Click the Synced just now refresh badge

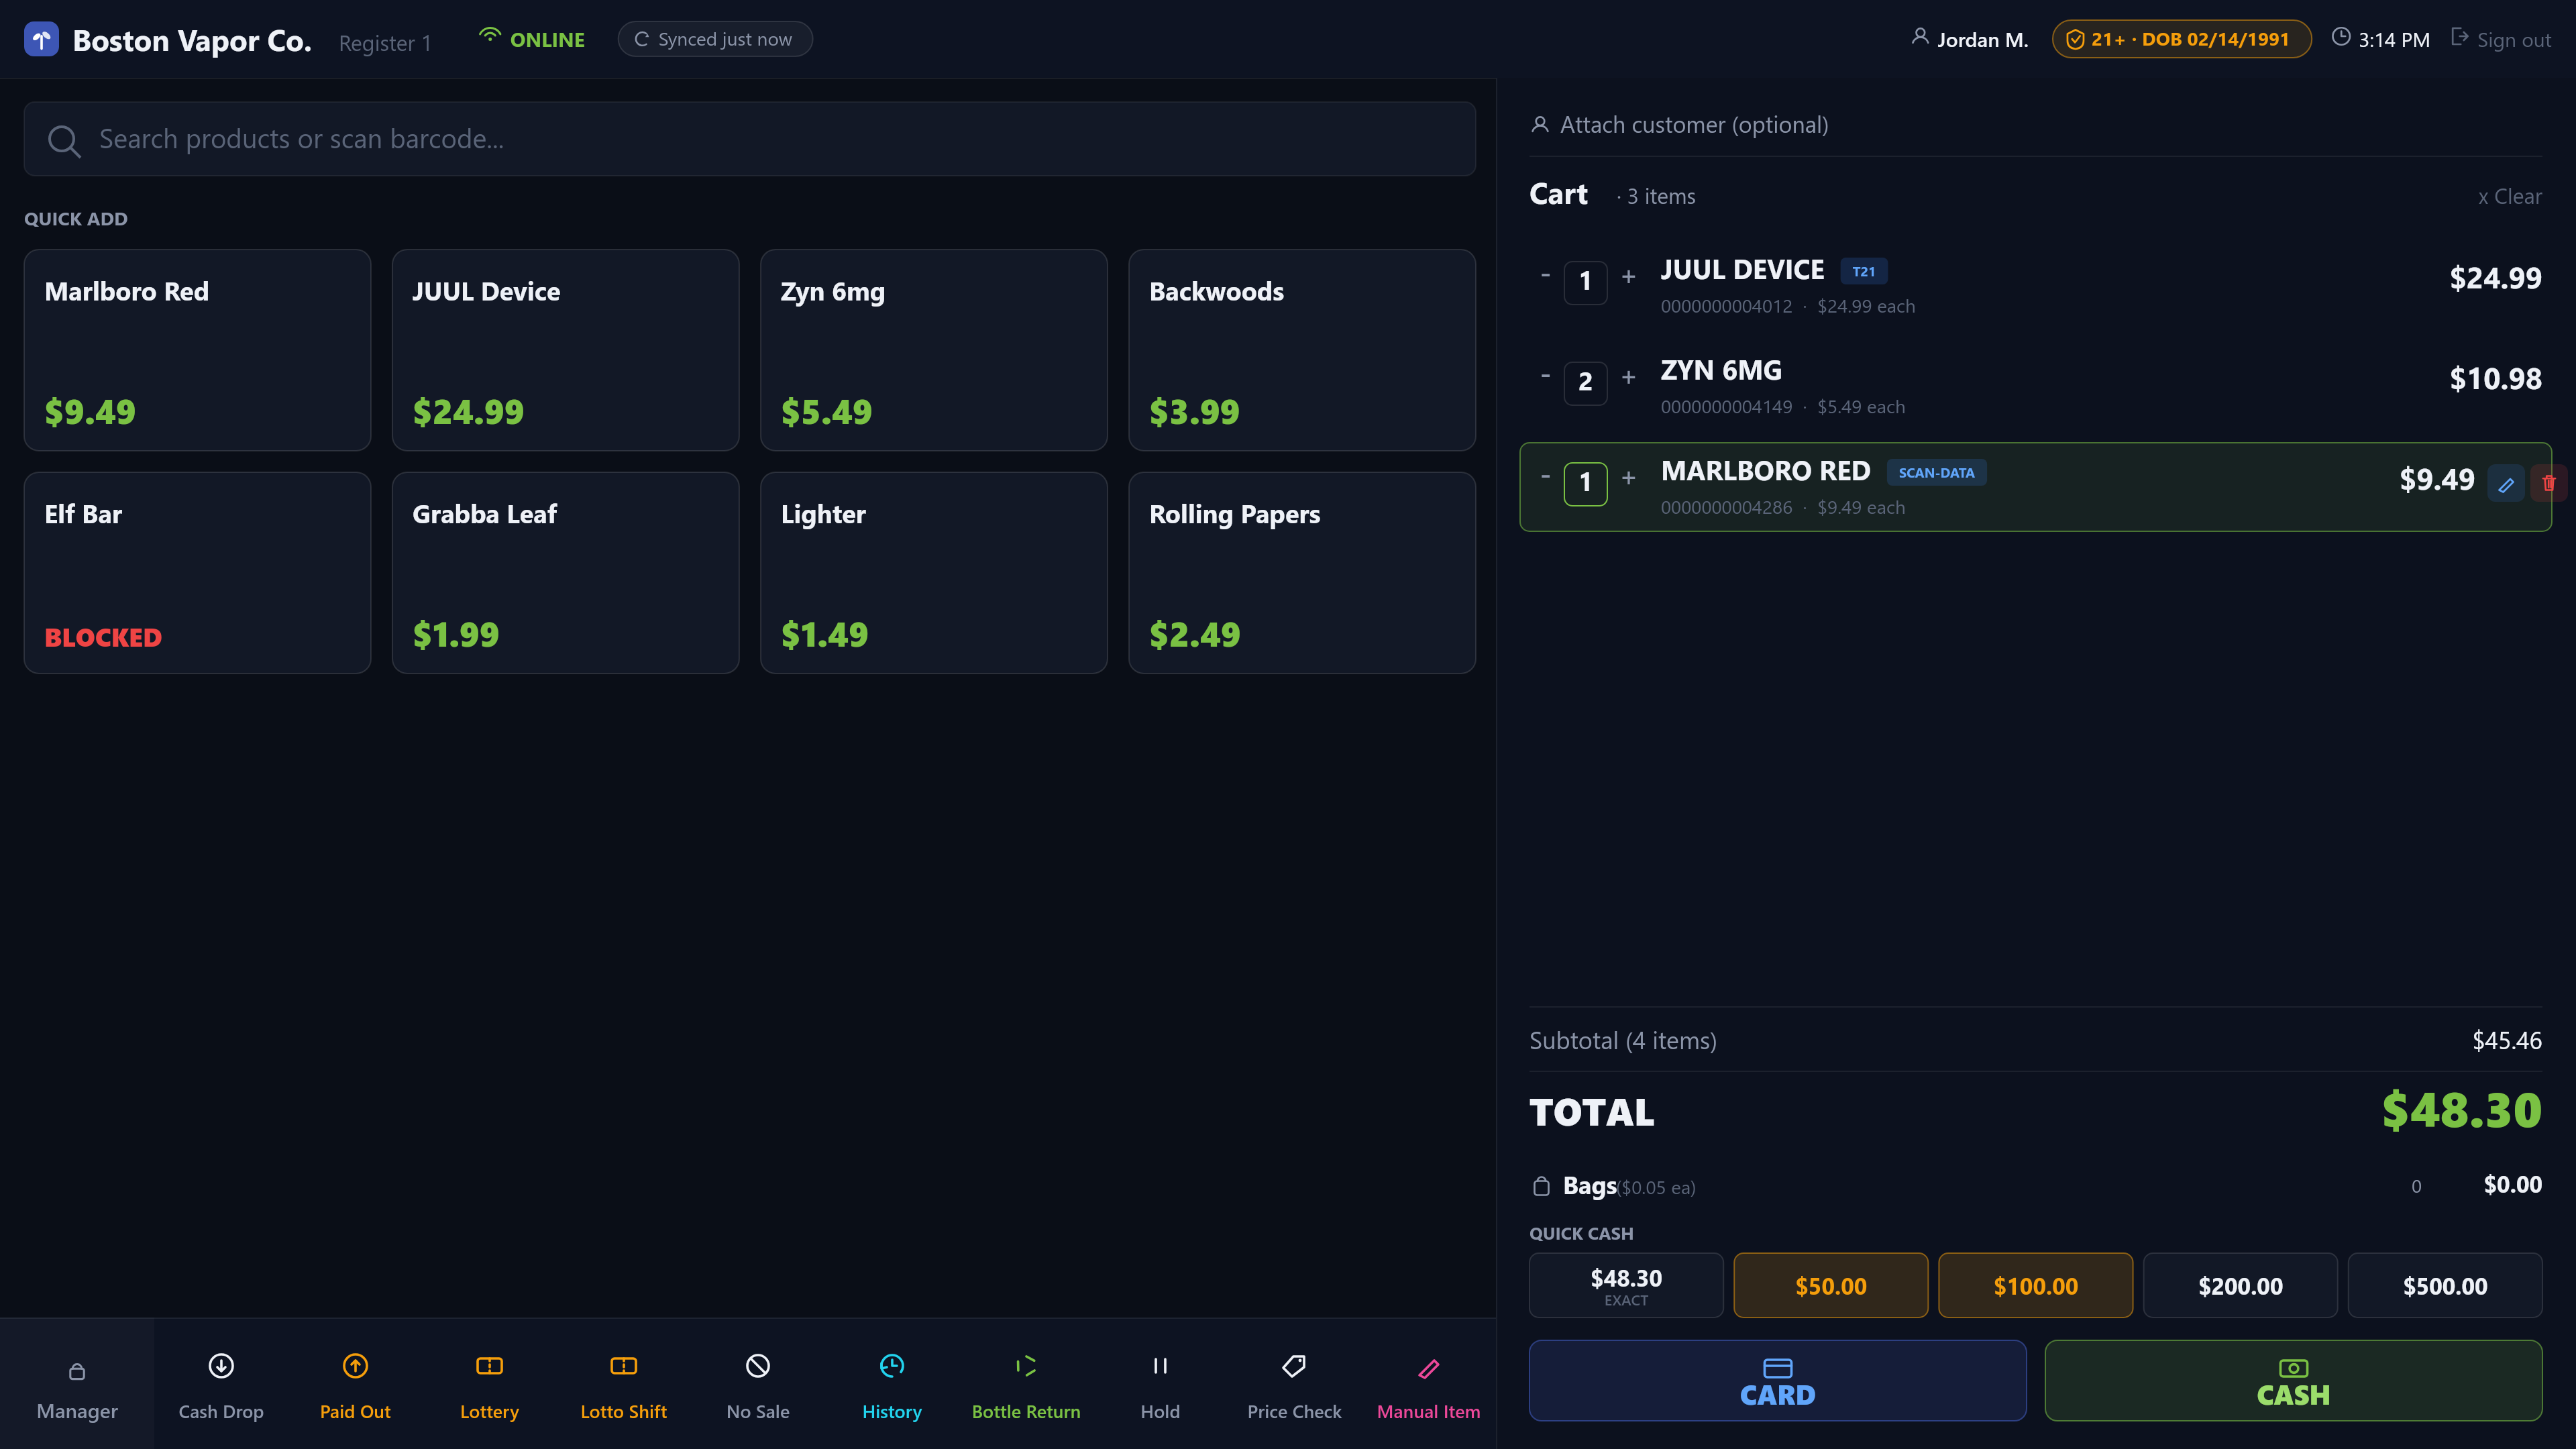[715, 39]
